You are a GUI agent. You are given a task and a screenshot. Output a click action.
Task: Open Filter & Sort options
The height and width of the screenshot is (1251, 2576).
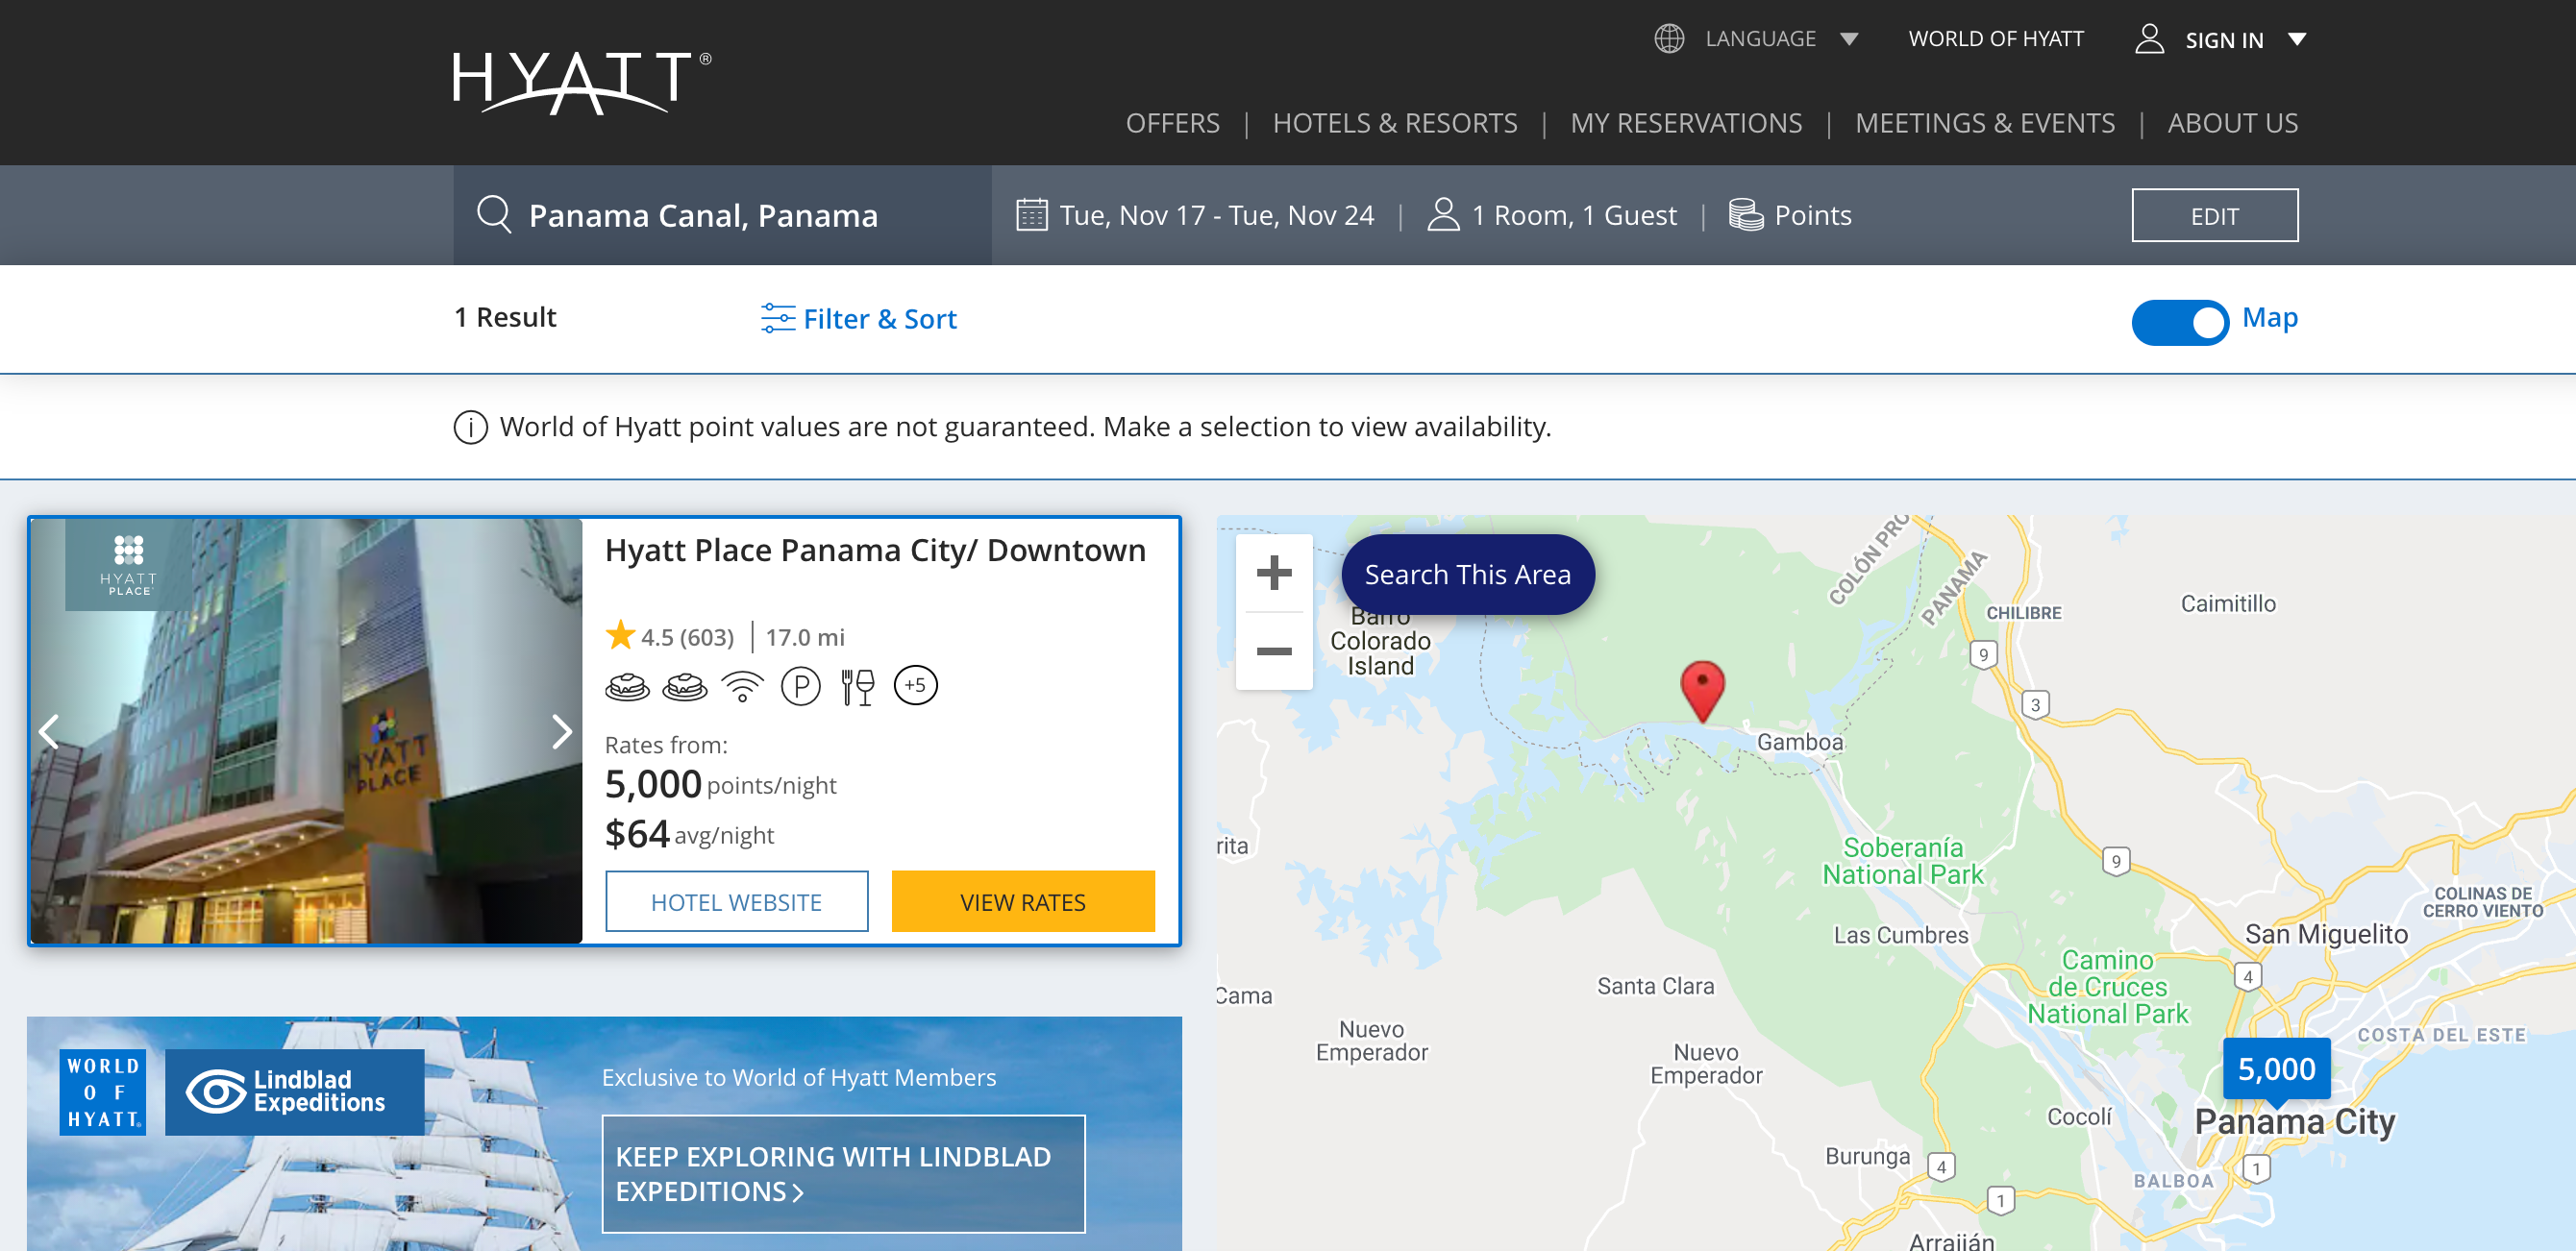[x=859, y=319]
